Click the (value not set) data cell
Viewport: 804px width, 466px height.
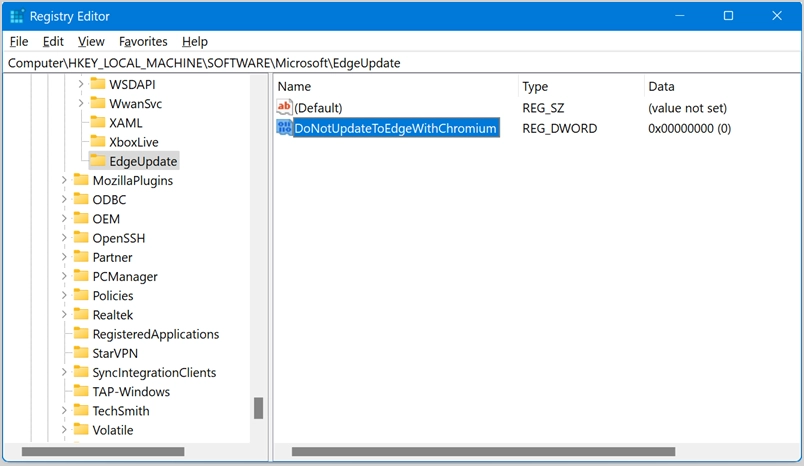[x=687, y=108]
